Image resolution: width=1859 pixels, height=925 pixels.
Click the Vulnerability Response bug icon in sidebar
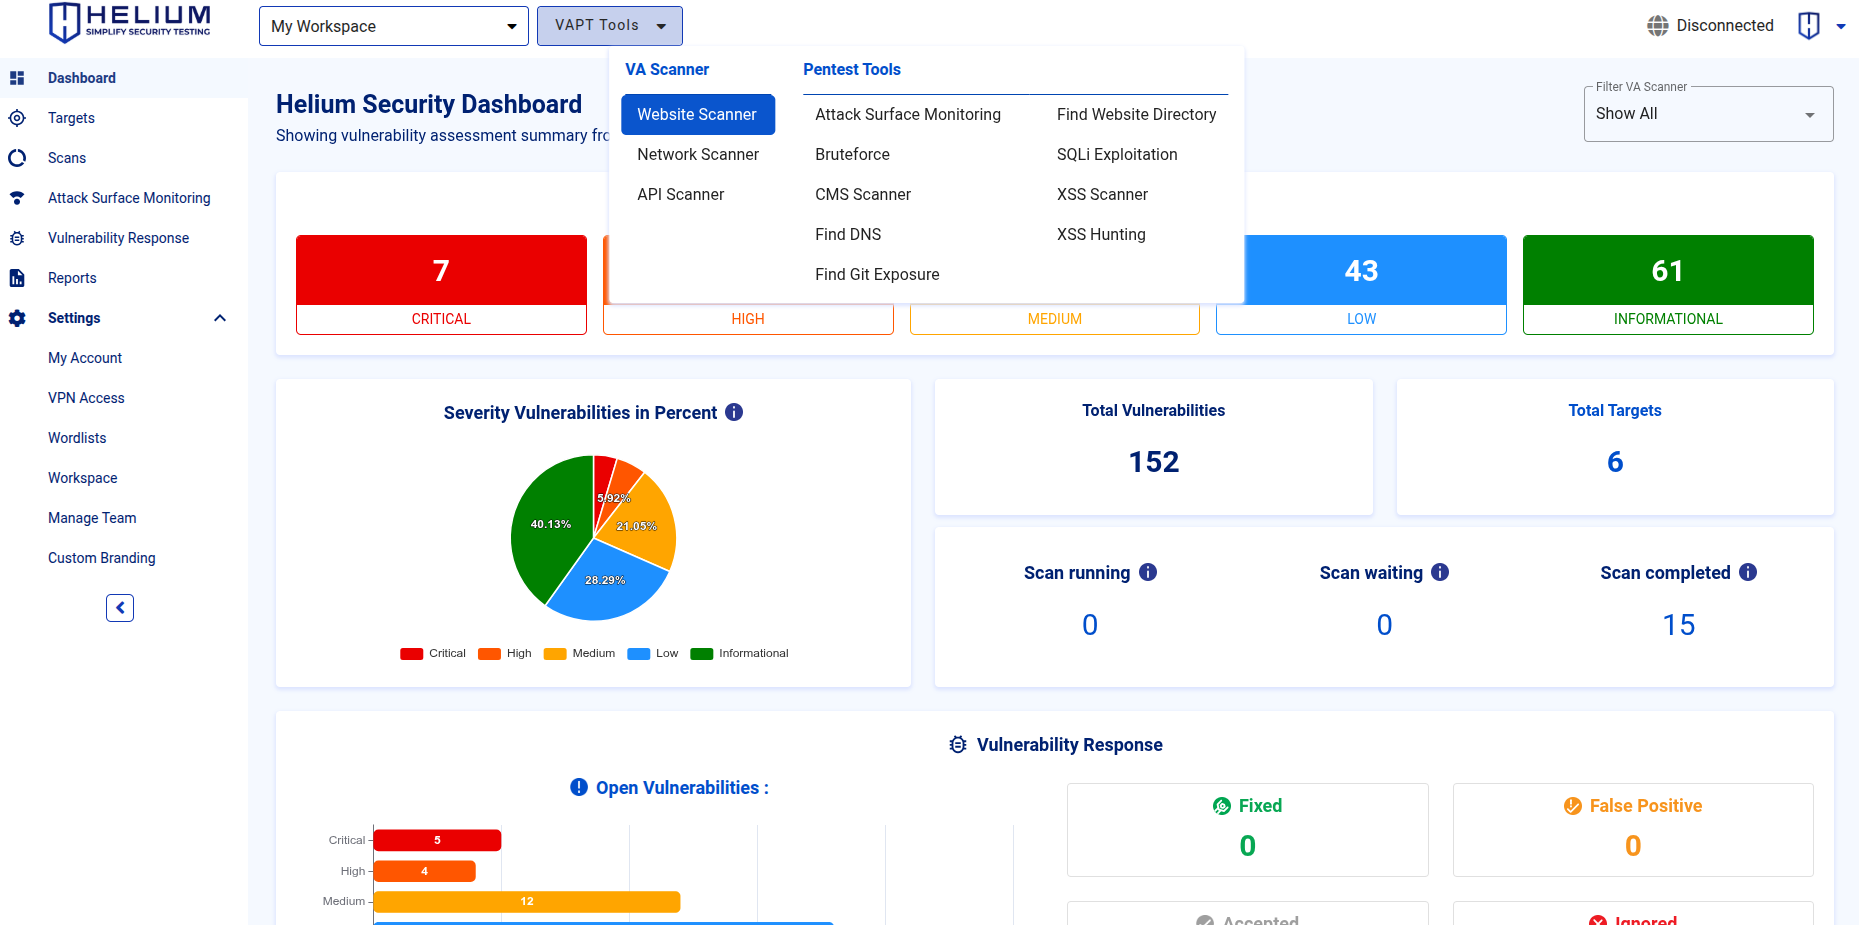click(17, 238)
